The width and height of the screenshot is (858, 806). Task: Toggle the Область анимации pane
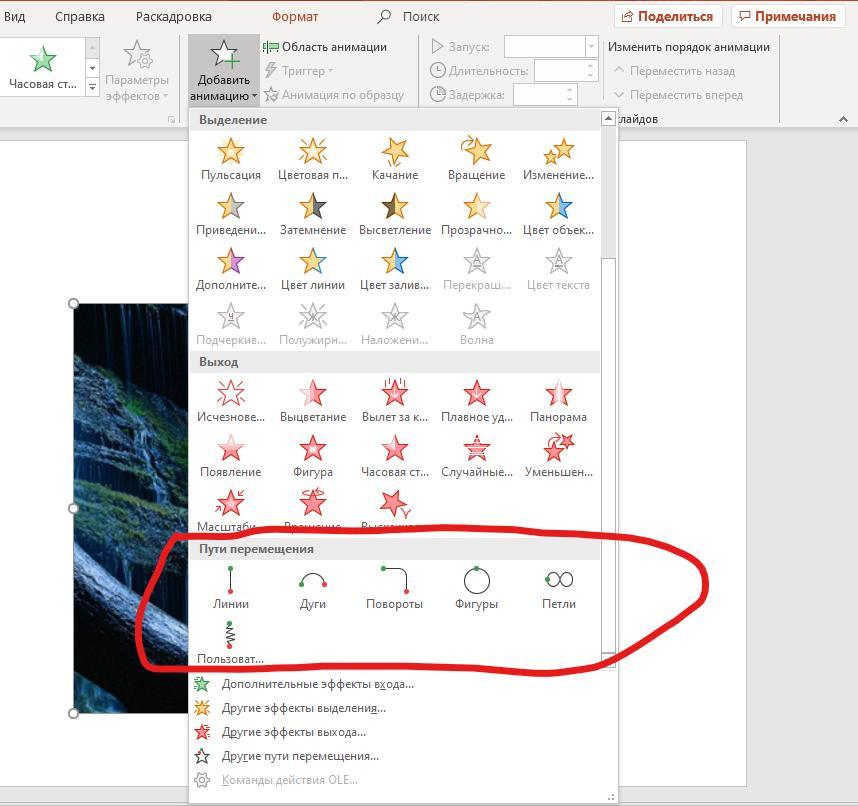point(325,47)
